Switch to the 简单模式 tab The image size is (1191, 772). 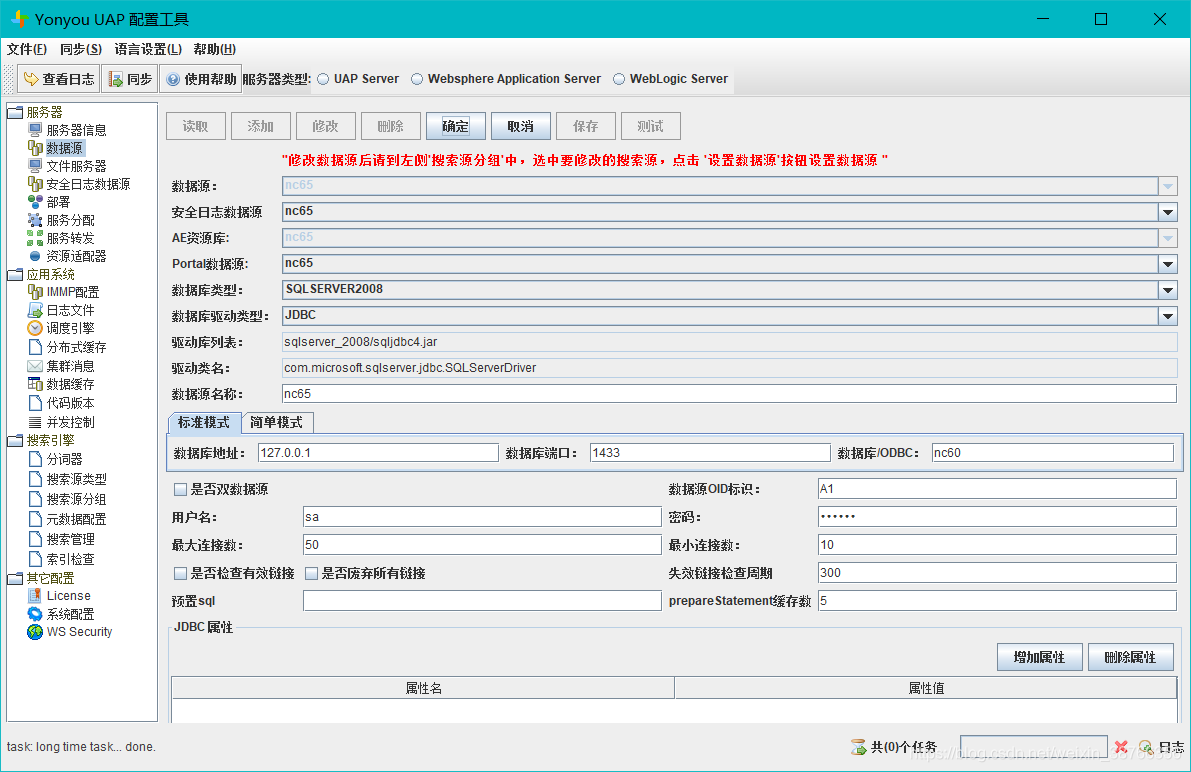tap(277, 423)
